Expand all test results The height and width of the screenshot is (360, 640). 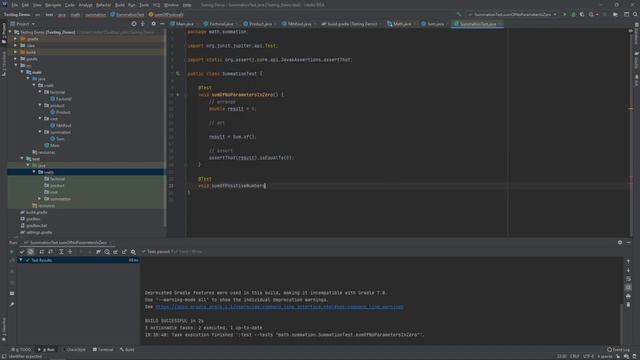(x=61, y=252)
